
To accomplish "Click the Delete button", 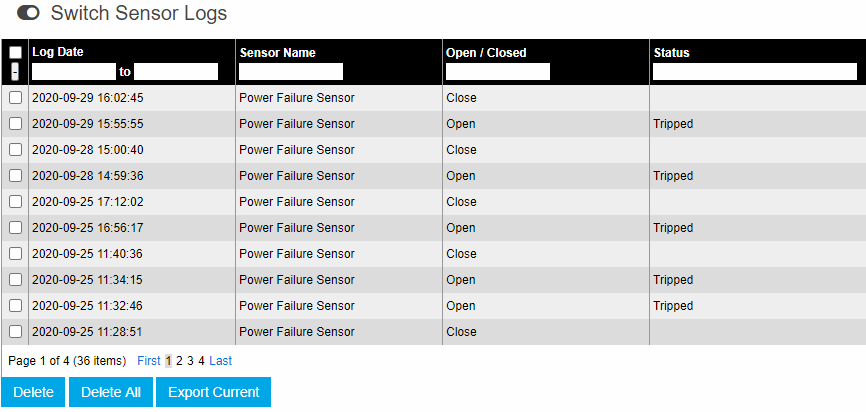I will (33, 392).
